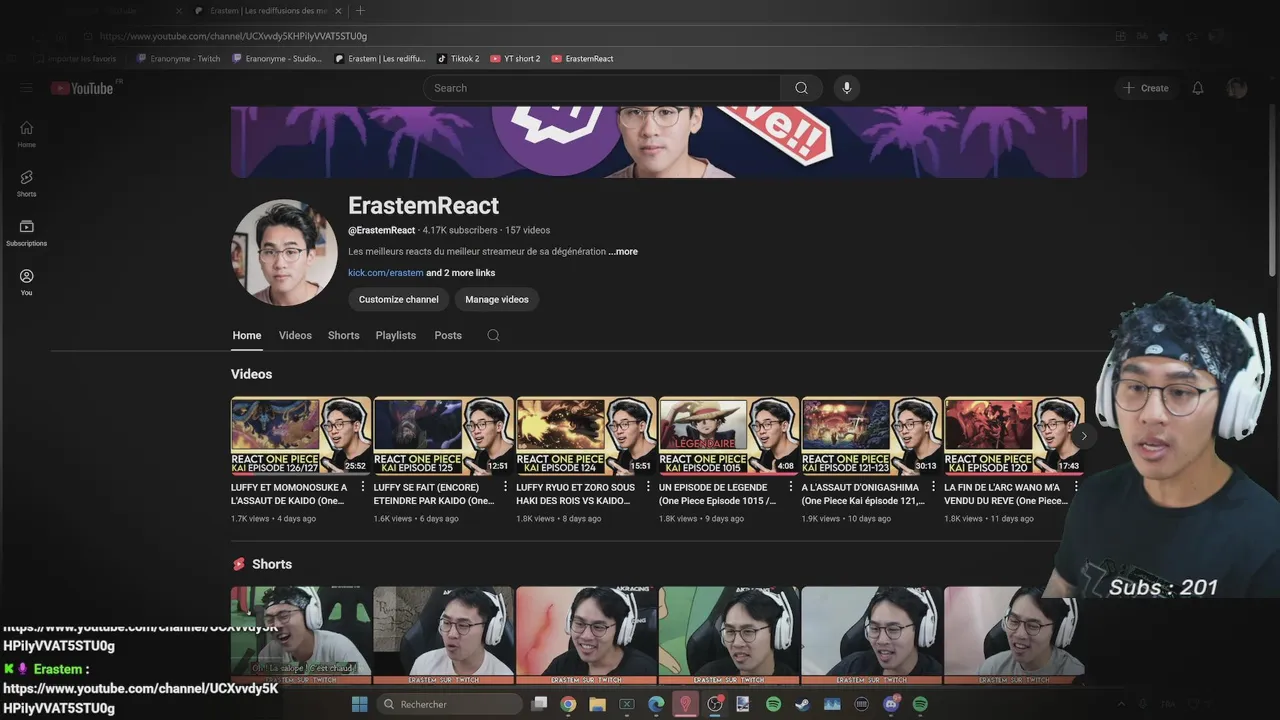Image resolution: width=1280 pixels, height=720 pixels.
Task: Click the '157 videos' text
Action: (x=528, y=230)
